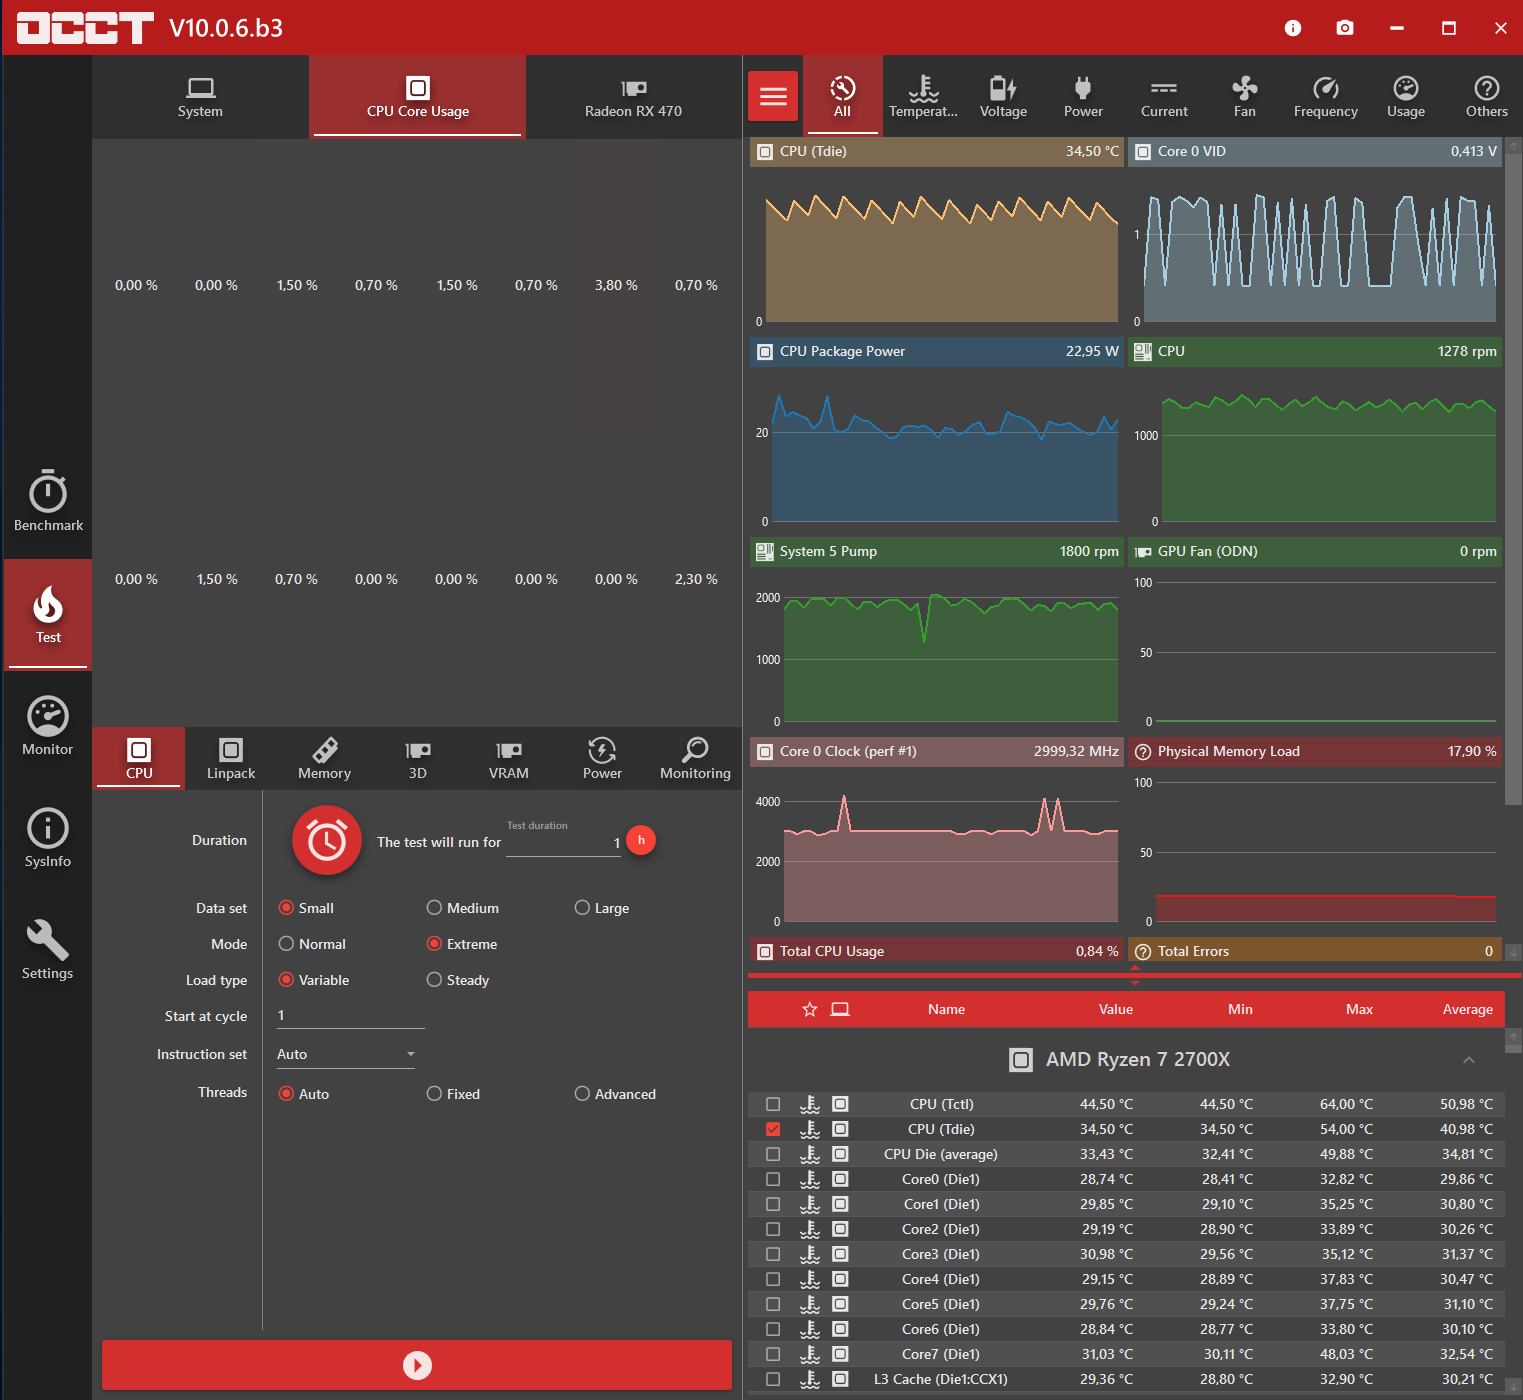Viewport: 1523px width, 1400px height.
Task: Set load type to Steady
Action: (458, 980)
